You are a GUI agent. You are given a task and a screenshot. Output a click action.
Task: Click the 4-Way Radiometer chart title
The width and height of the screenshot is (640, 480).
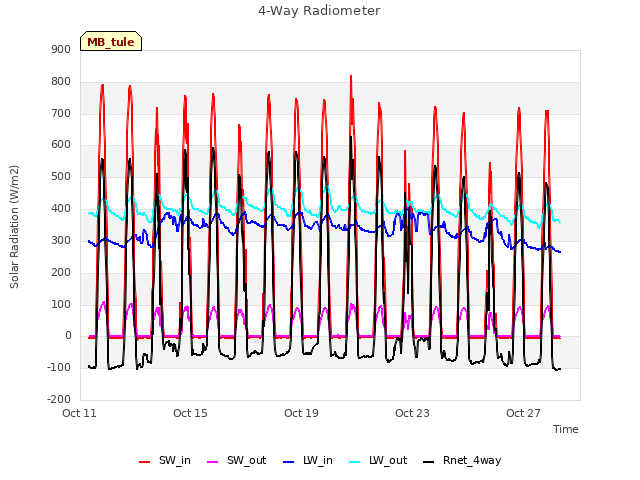pos(319,11)
